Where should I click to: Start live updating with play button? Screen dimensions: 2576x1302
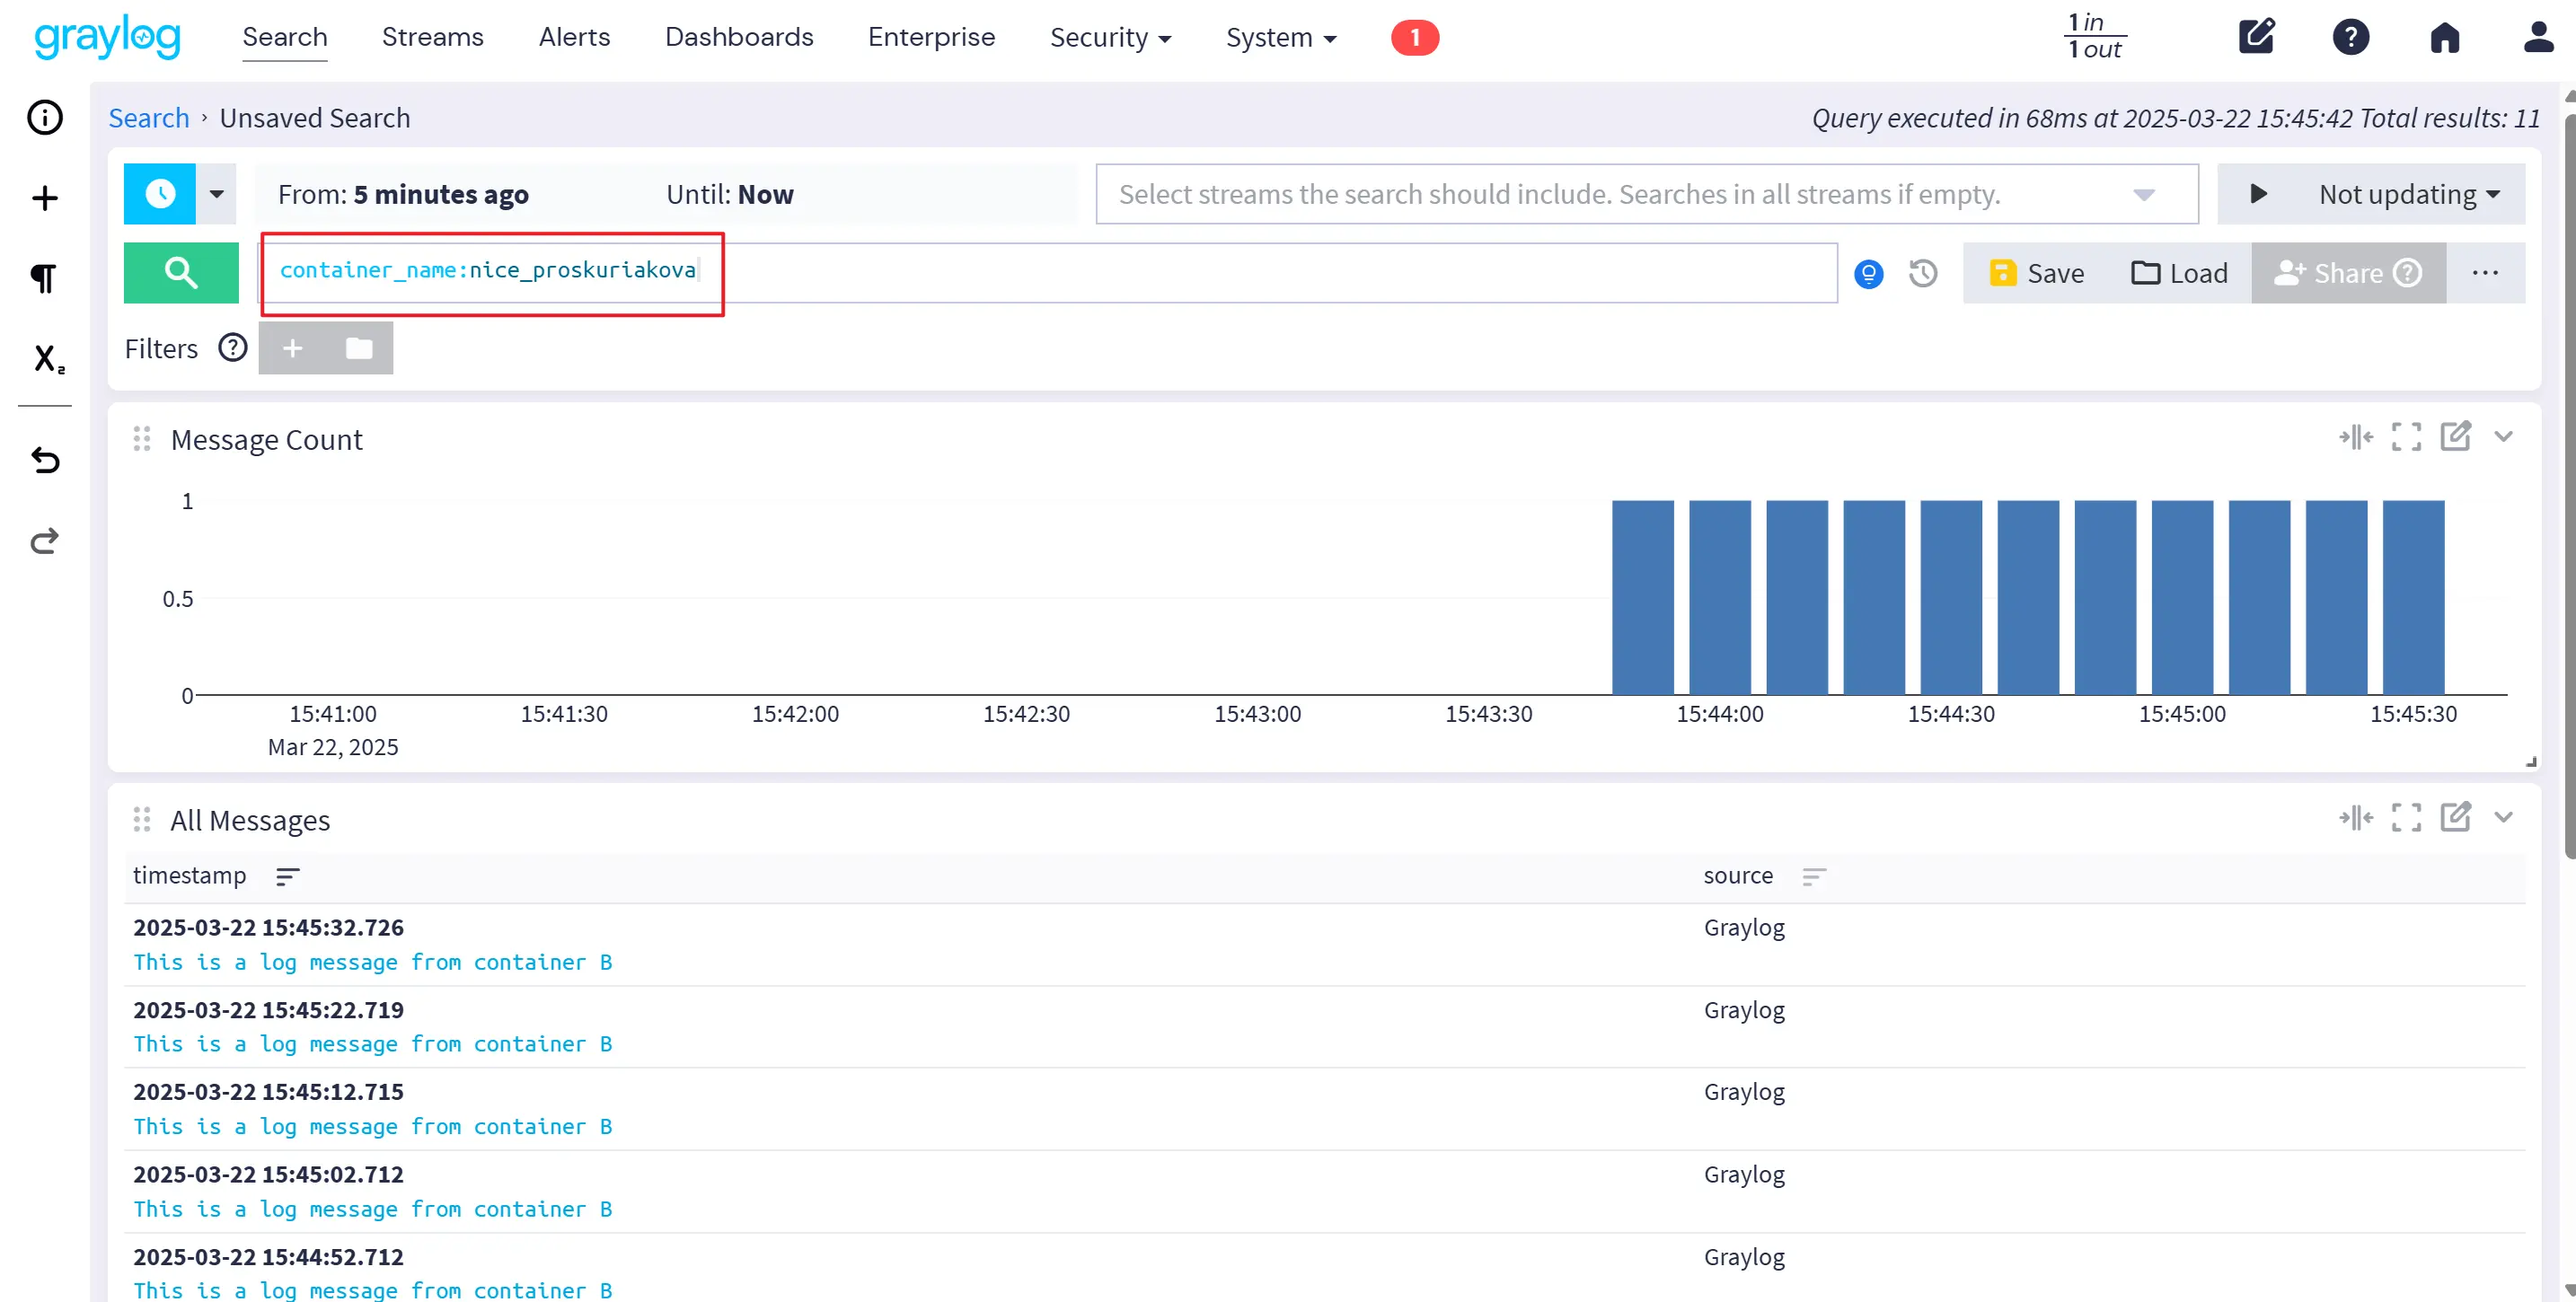(2258, 193)
